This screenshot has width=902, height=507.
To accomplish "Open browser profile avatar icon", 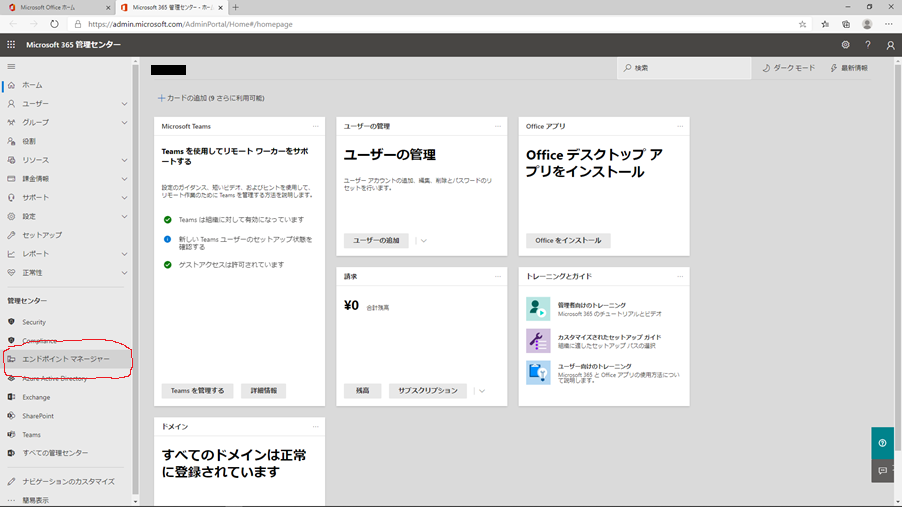I will click(867, 24).
